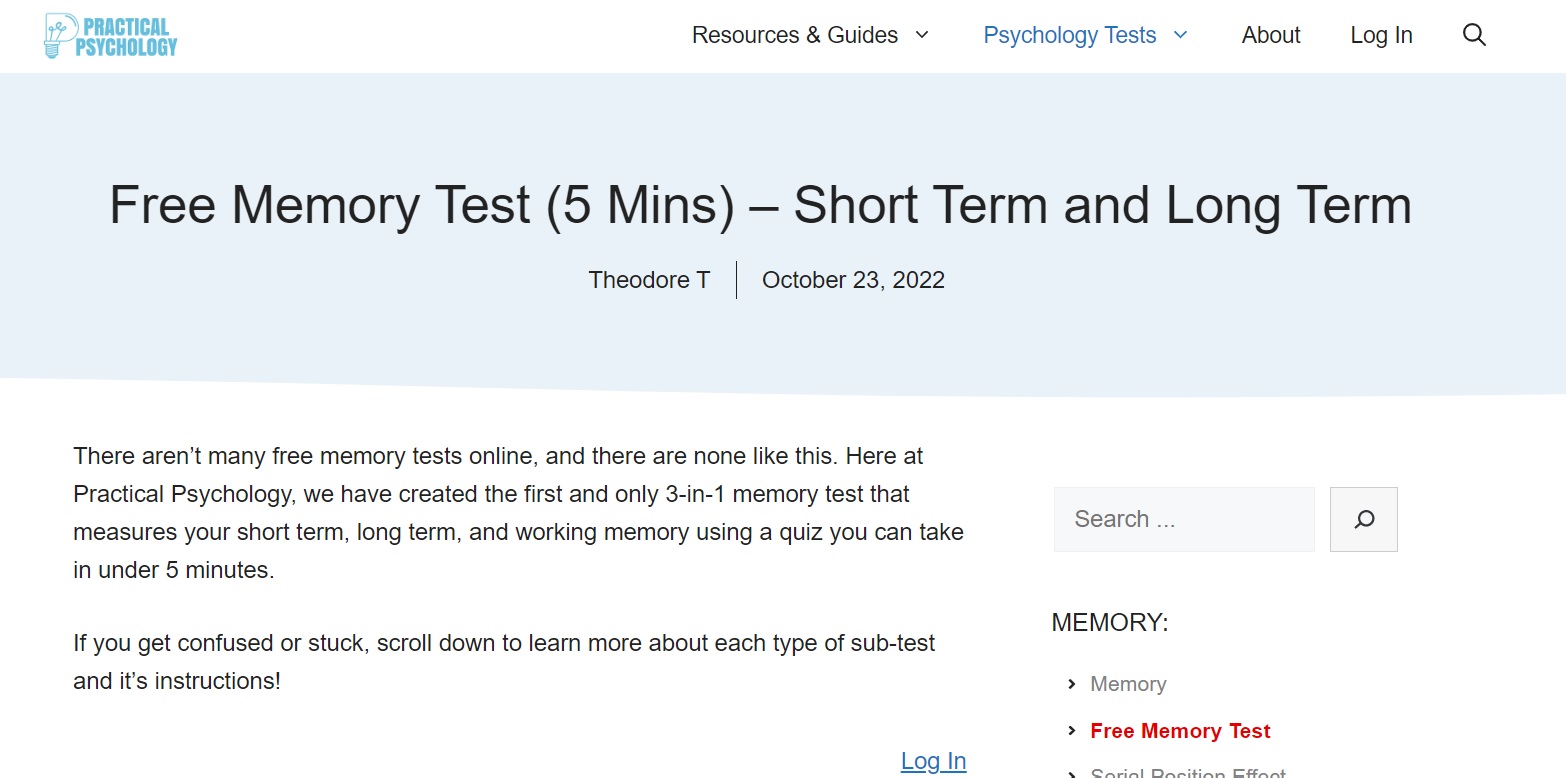Open the Free Memory Test sidebar link

pyautogui.click(x=1180, y=731)
